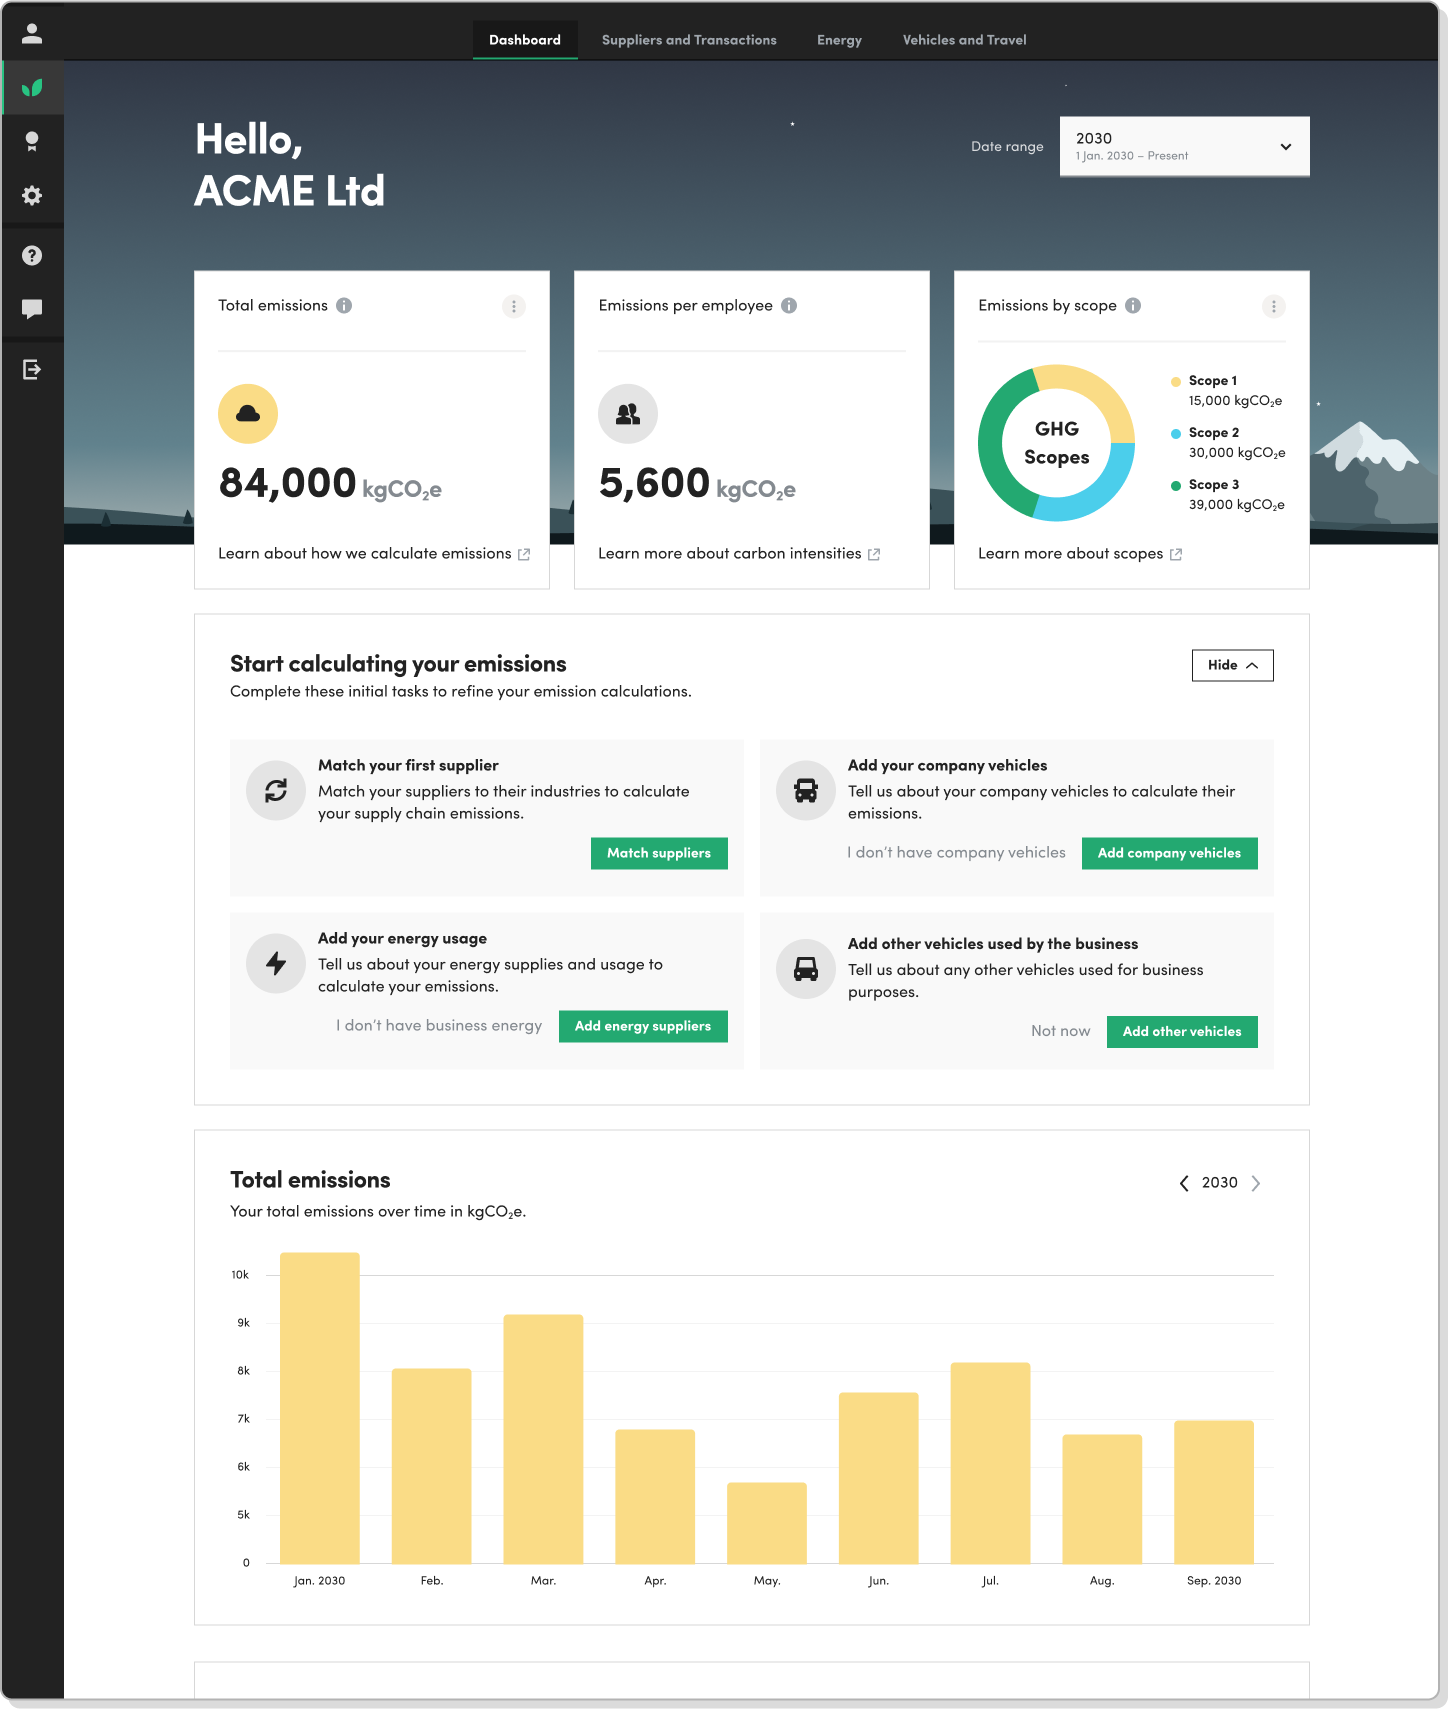
Task: Open the Date range 2030 dropdown
Action: pos(1185,147)
